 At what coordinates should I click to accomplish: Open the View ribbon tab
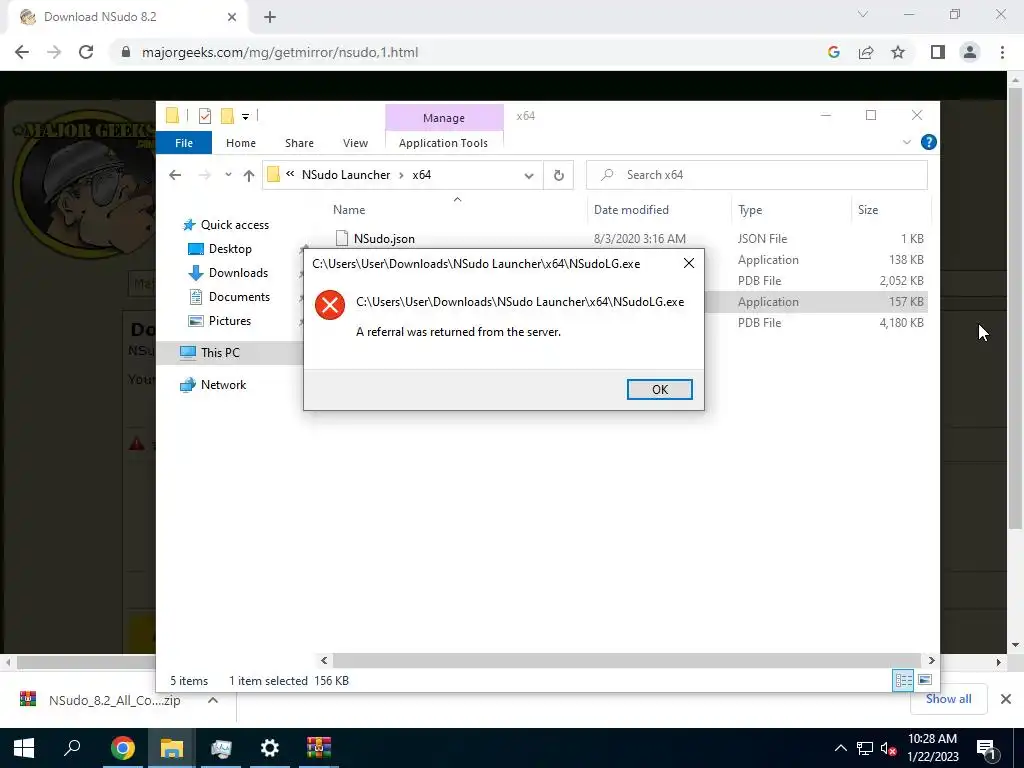point(355,143)
